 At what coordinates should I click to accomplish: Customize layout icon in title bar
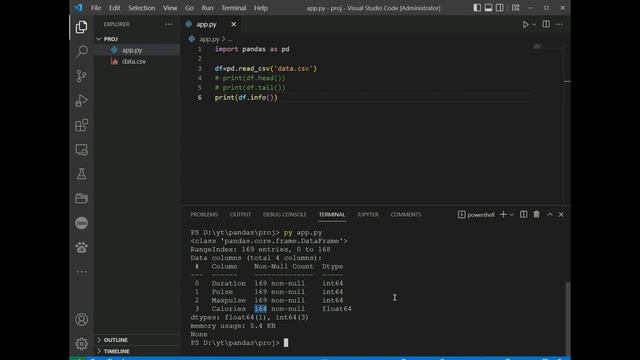(516, 8)
